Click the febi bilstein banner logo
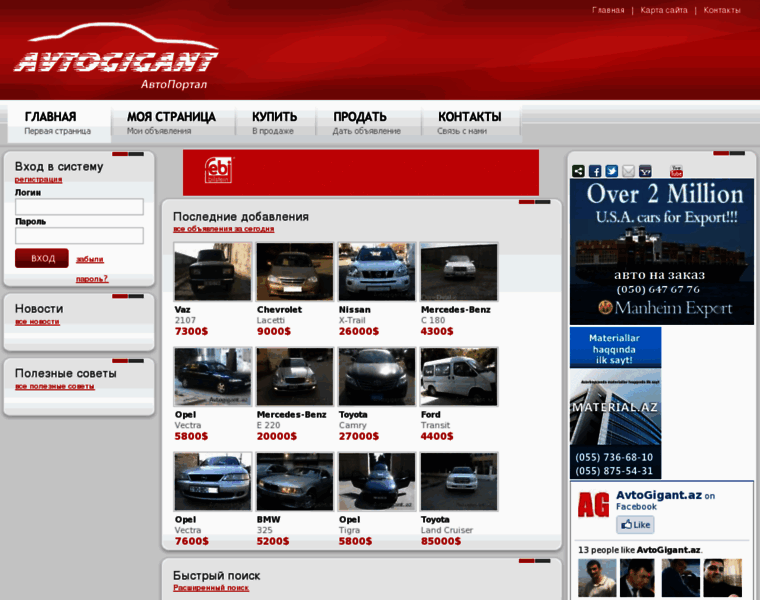This screenshot has width=760, height=600. click(218, 170)
